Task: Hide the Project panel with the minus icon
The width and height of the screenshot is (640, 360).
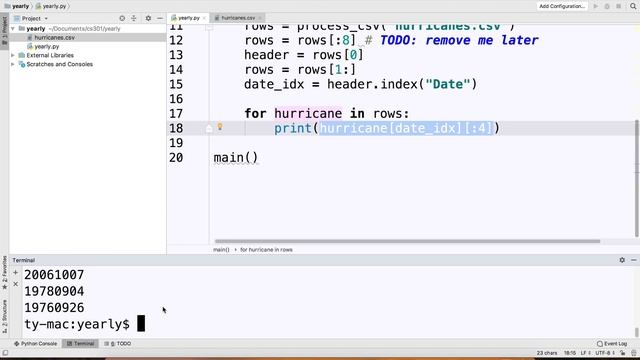Action: coord(160,18)
